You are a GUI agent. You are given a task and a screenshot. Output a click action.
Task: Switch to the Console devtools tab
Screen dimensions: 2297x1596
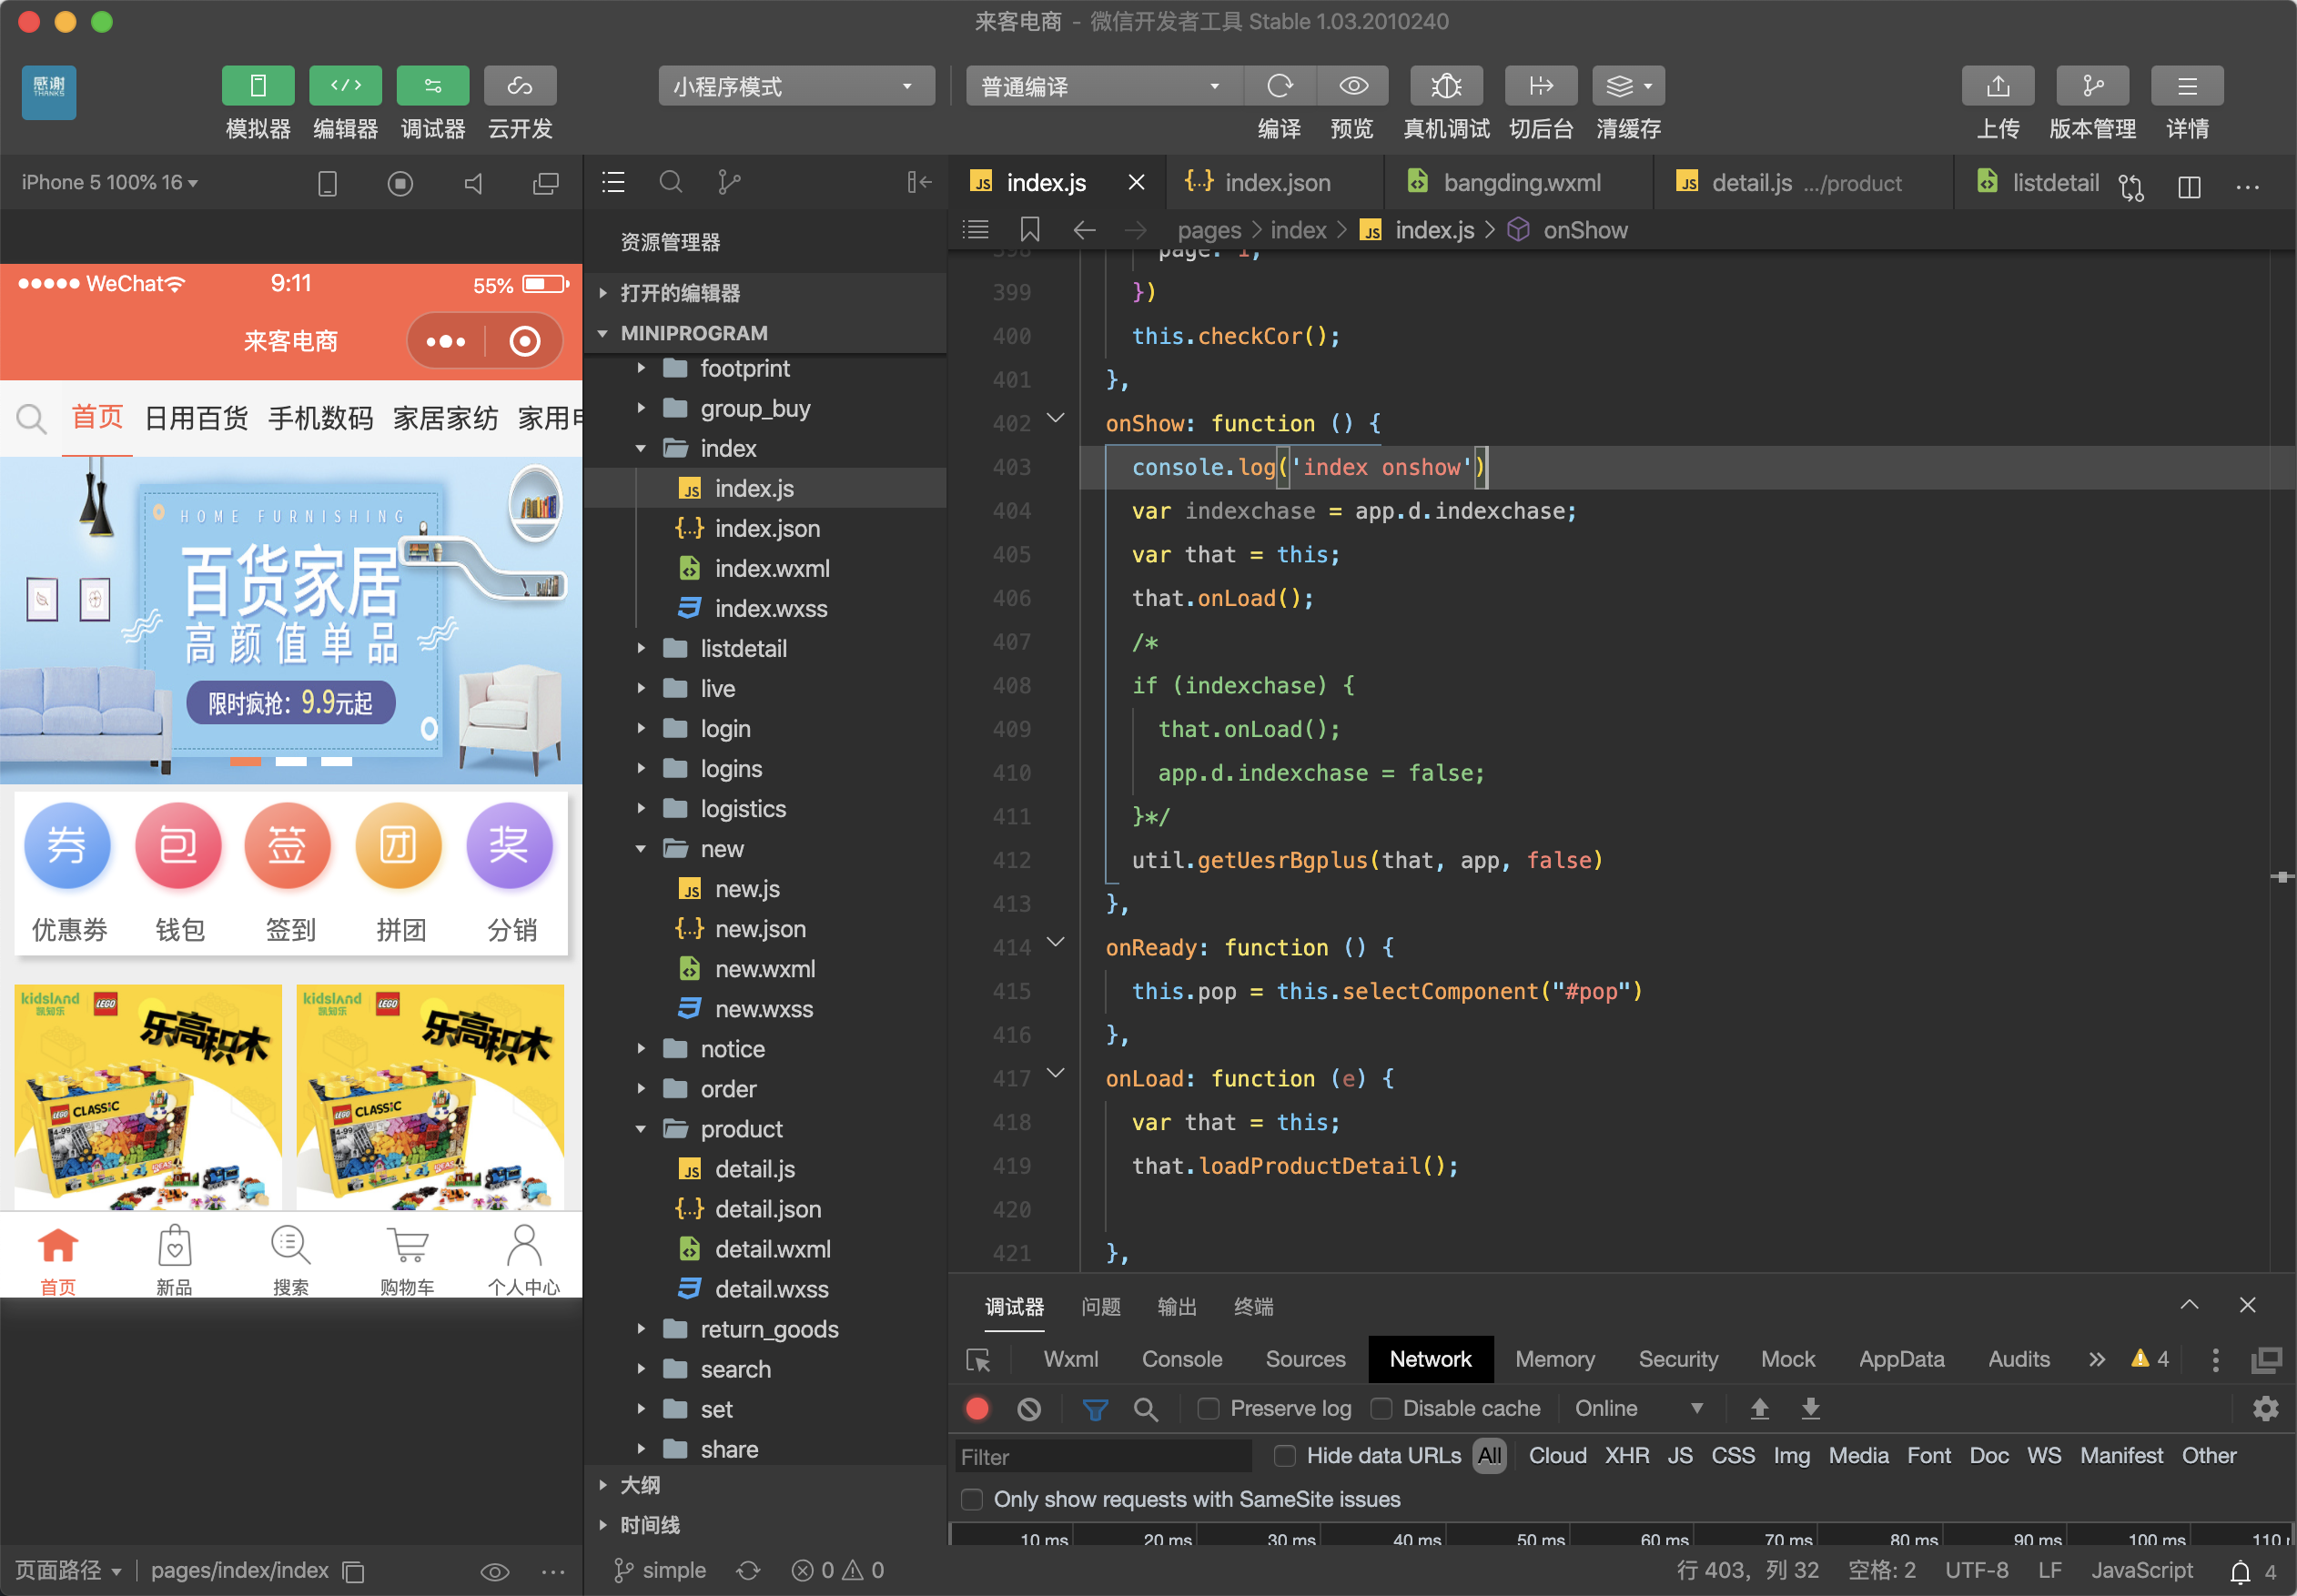(1182, 1359)
